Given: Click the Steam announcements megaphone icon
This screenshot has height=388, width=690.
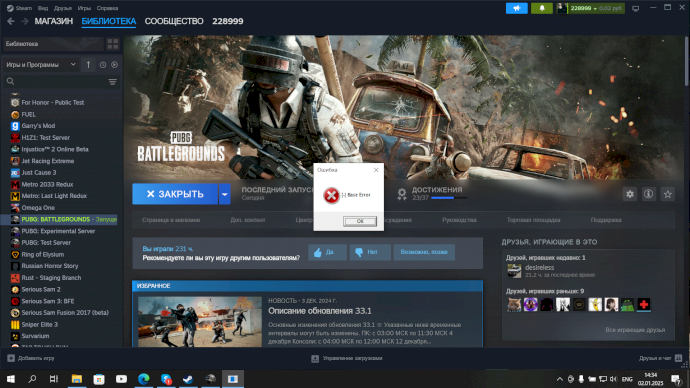Looking at the screenshot, I should [517, 8].
